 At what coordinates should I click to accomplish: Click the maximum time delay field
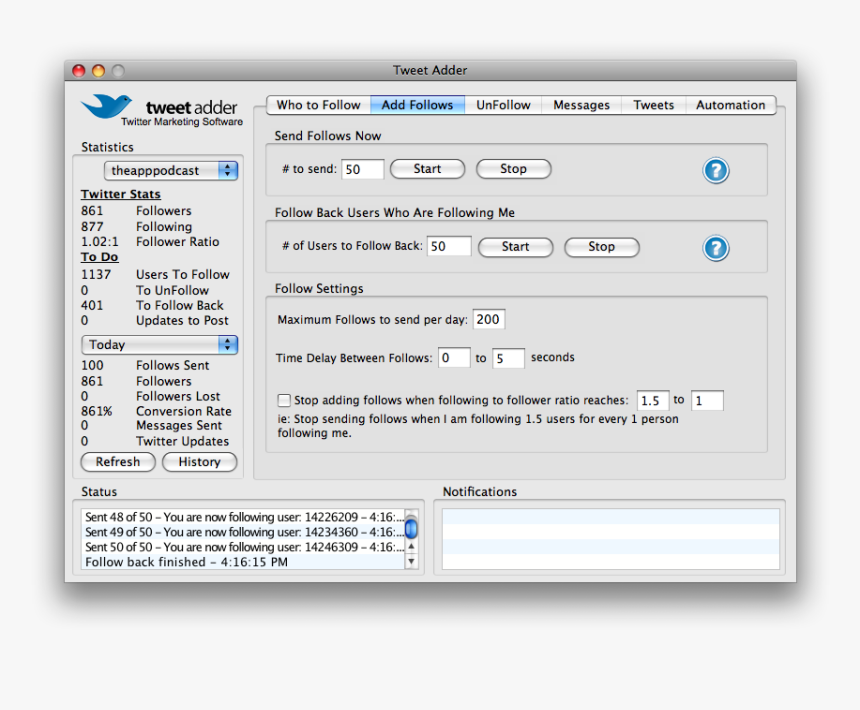(x=508, y=358)
